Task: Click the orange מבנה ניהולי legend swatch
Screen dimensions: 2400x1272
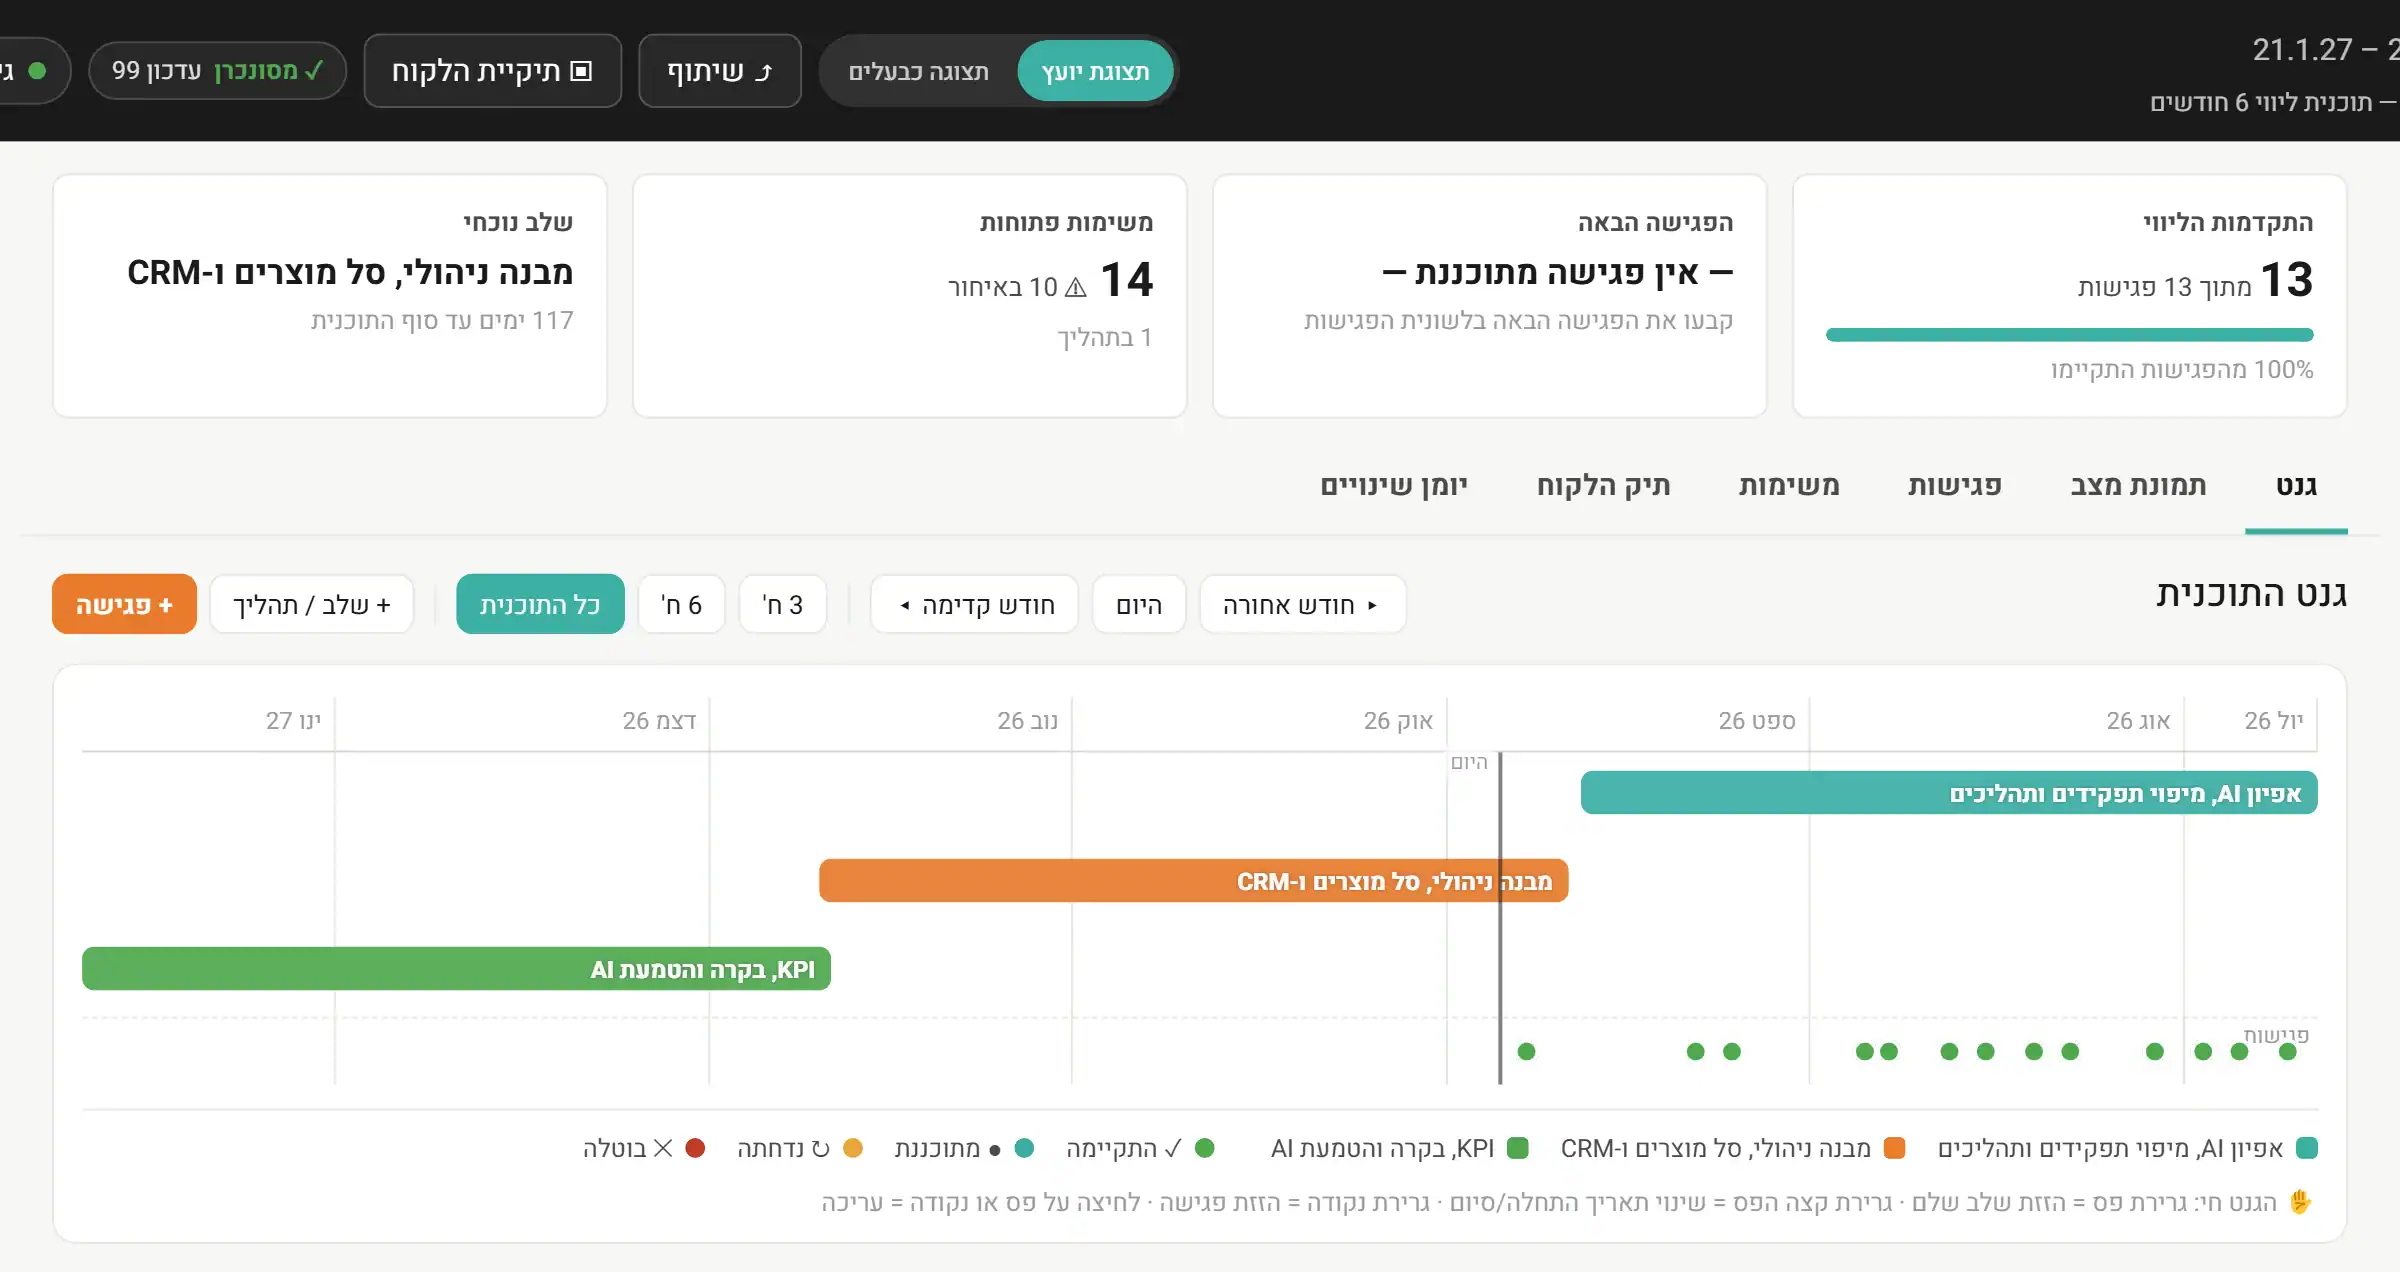Action: tap(1894, 1148)
